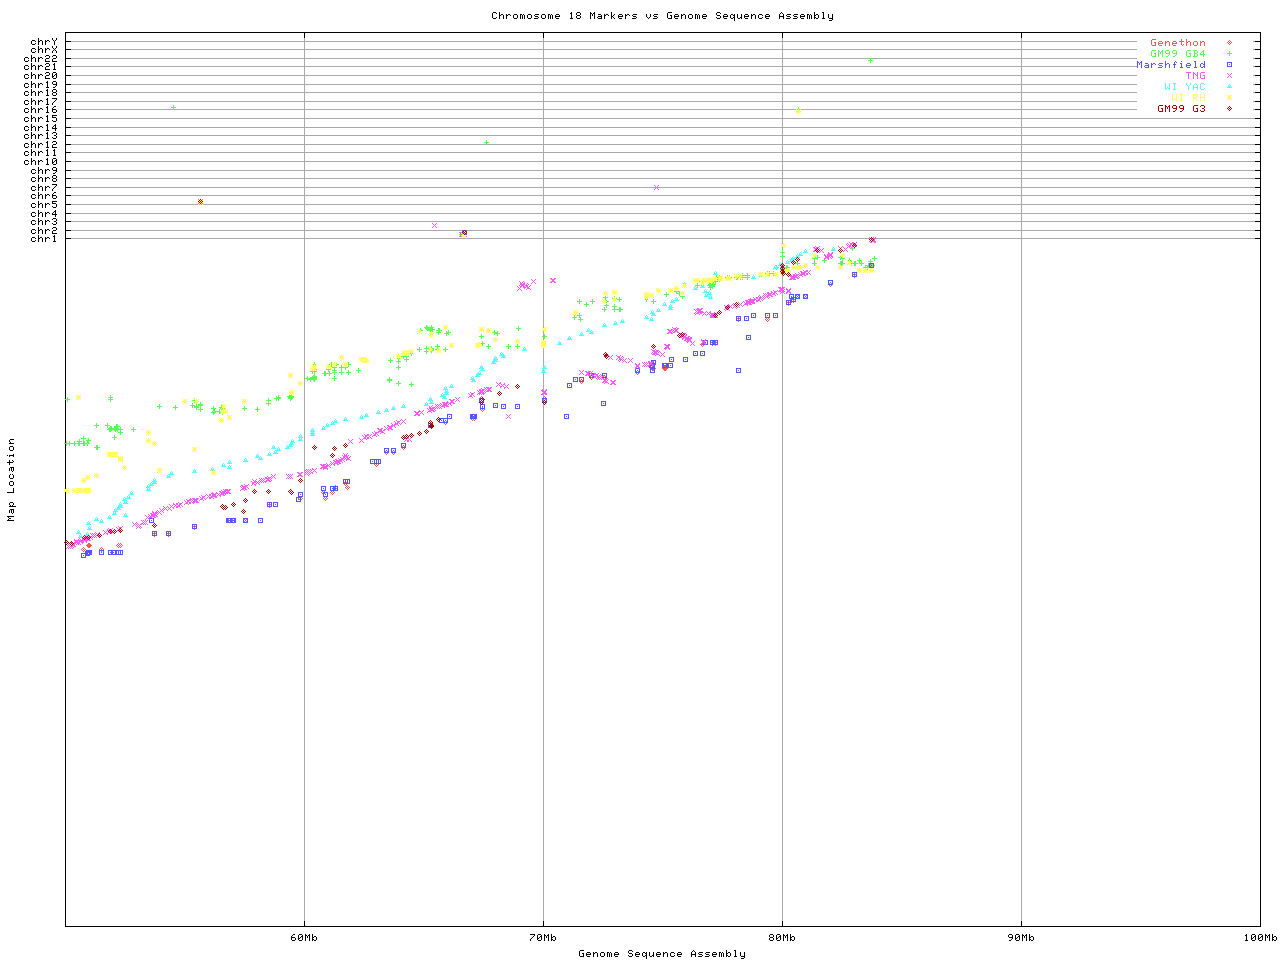This screenshot has height=960, width=1280.
Task: Click the 80Mb x-axis tick label
Action: (x=782, y=938)
